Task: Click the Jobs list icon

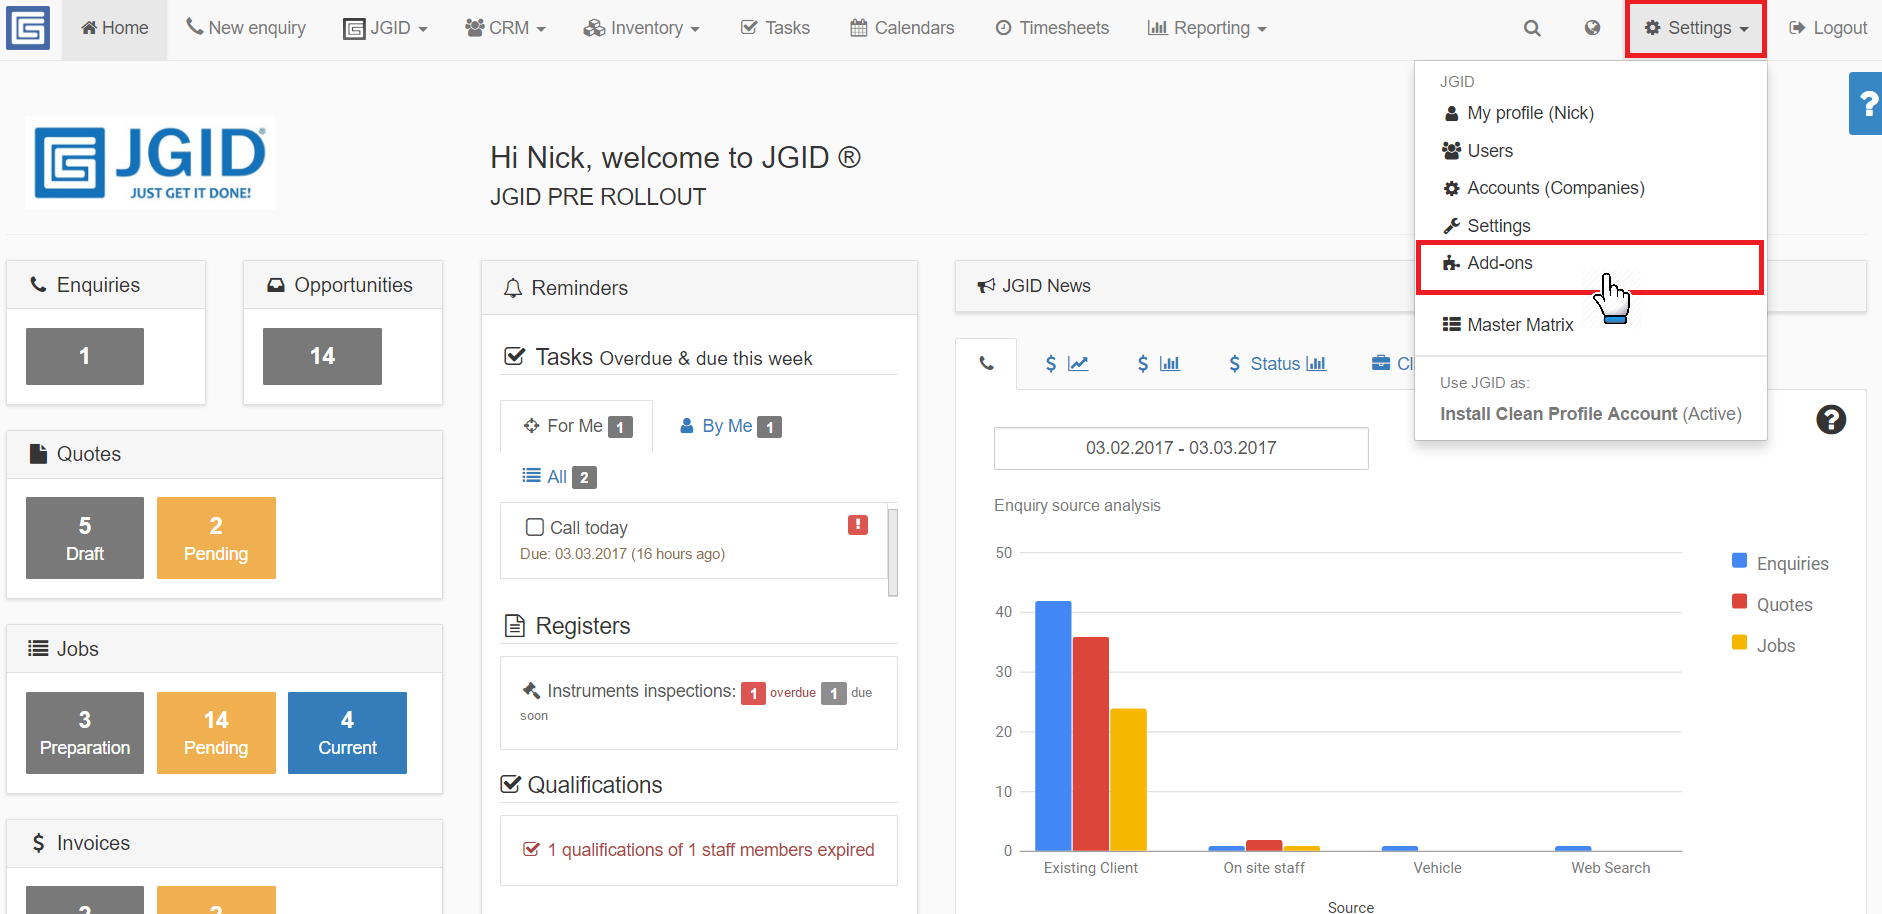Action: tap(38, 648)
